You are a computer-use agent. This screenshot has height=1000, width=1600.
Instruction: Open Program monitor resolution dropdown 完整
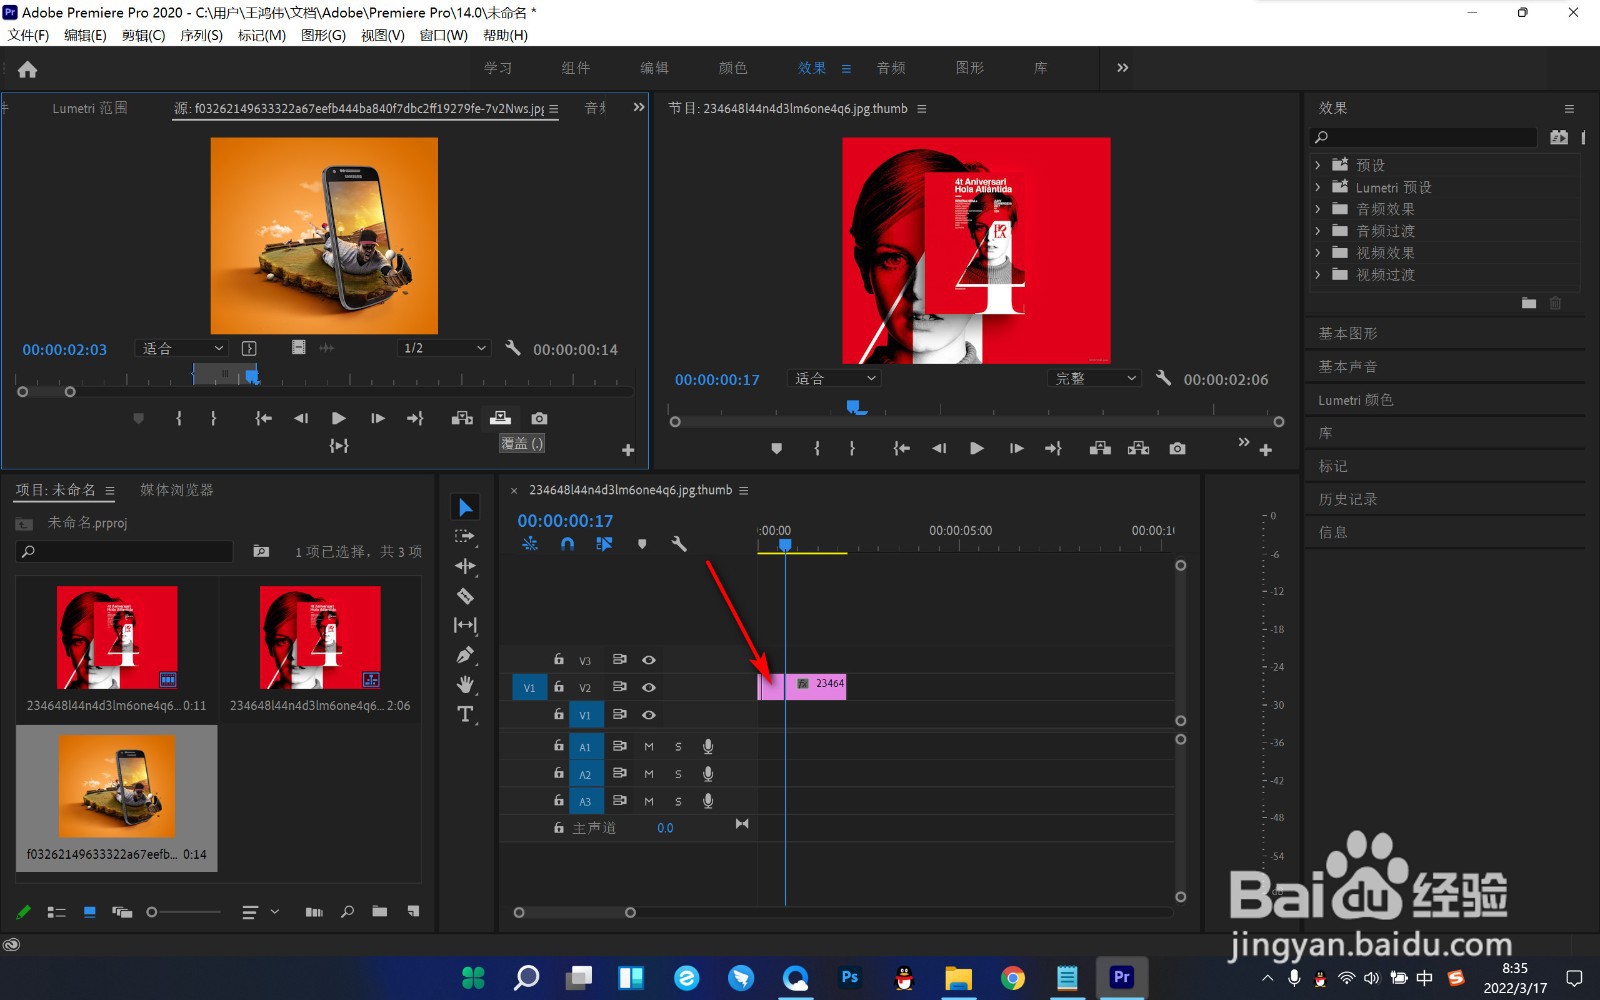pyautogui.click(x=1095, y=378)
